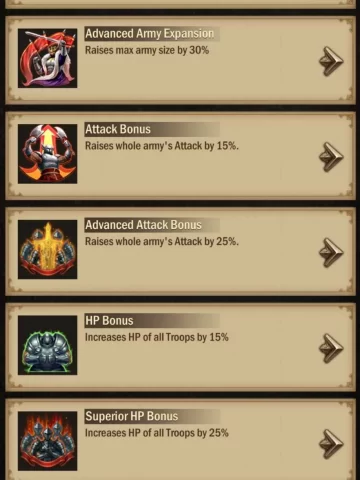
Task: Open the Advanced Attack Bonus arrow
Action: [331, 253]
